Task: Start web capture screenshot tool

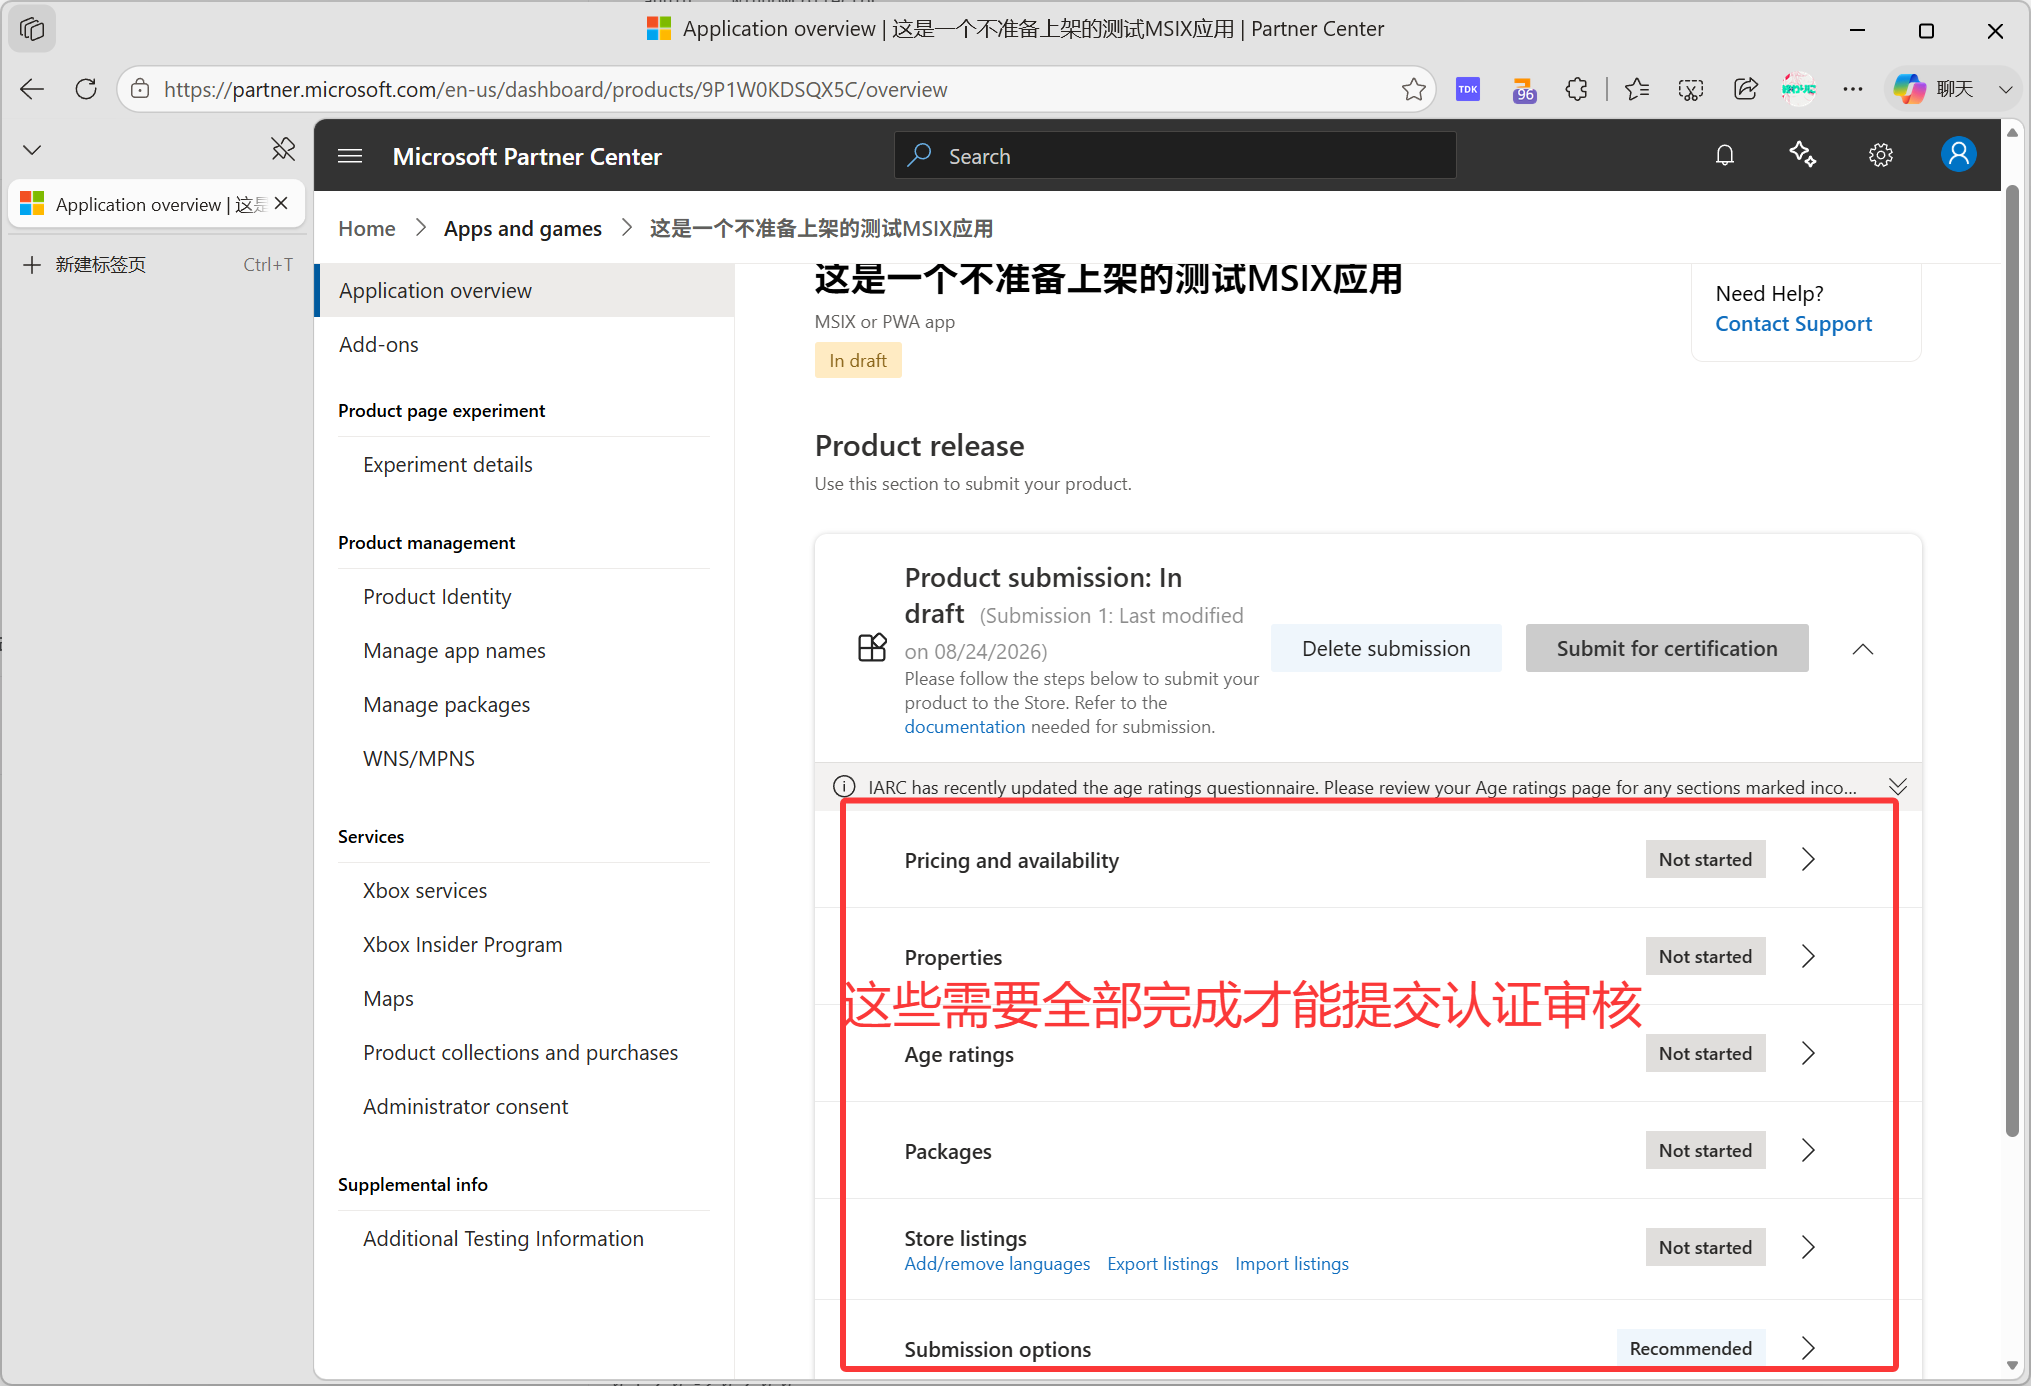Action: click(1691, 89)
